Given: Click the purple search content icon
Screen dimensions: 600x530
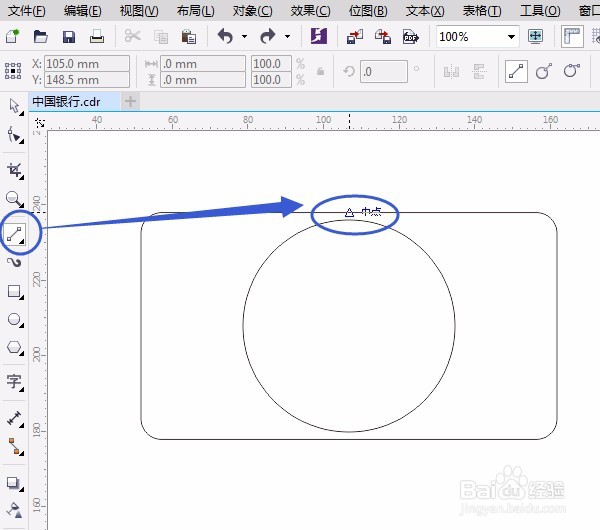Looking at the screenshot, I should click(319, 36).
